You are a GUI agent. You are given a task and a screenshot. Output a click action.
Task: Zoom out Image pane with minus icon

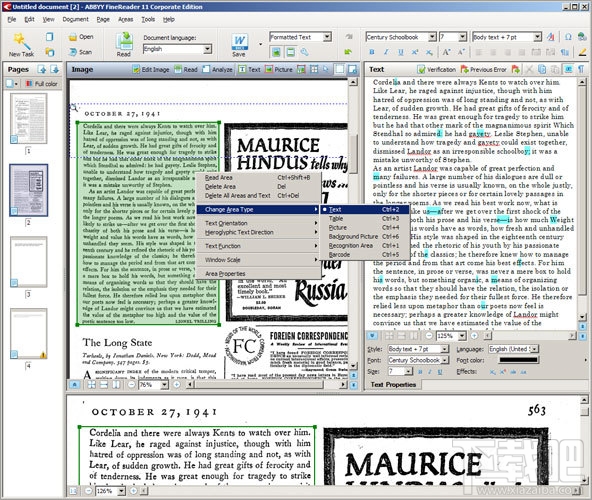131,385
